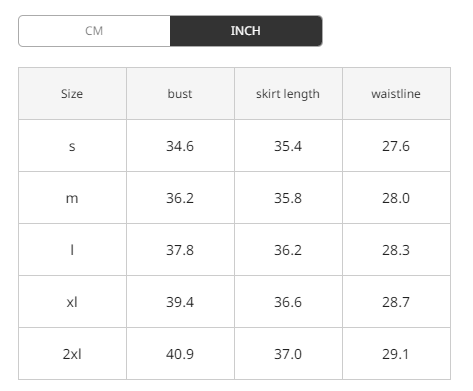Click the waistline column header

click(396, 94)
